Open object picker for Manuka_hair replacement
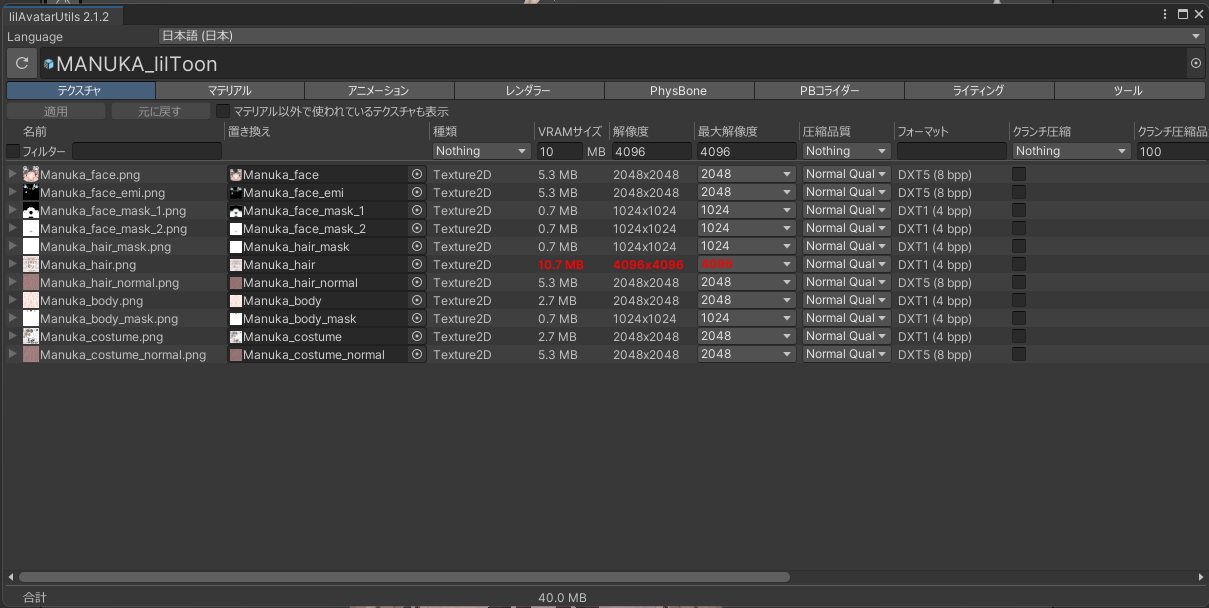This screenshot has height=608, width=1209. pyautogui.click(x=417, y=264)
